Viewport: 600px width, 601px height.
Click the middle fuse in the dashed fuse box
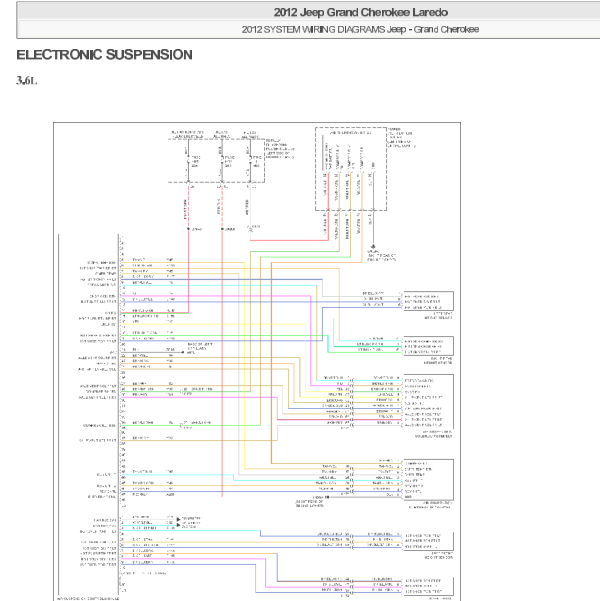[220, 158]
